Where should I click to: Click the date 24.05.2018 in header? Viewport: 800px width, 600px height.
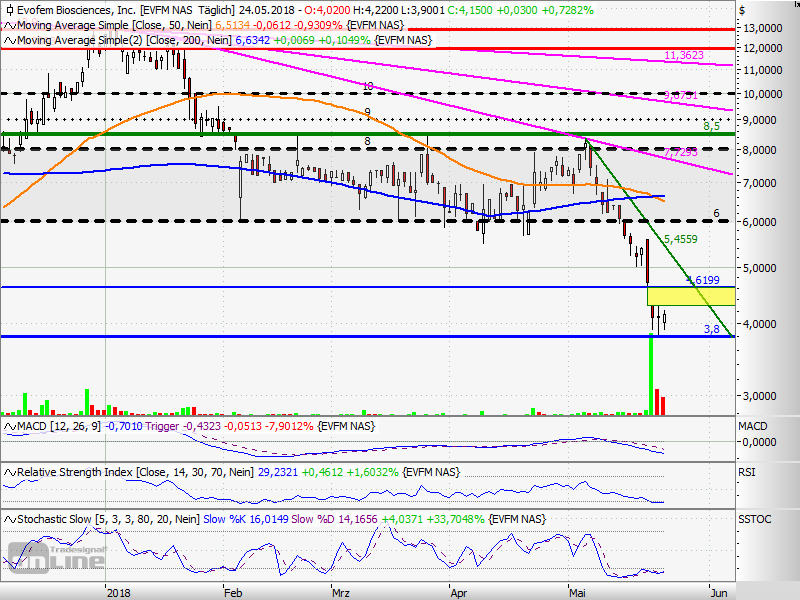[267, 10]
